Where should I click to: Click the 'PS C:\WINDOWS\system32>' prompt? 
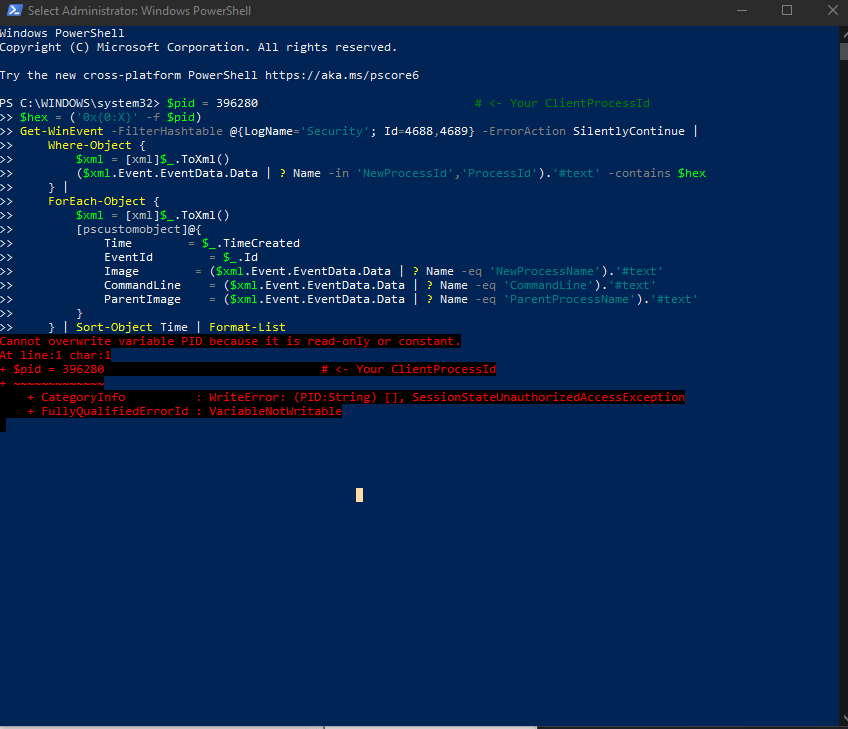pos(80,103)
